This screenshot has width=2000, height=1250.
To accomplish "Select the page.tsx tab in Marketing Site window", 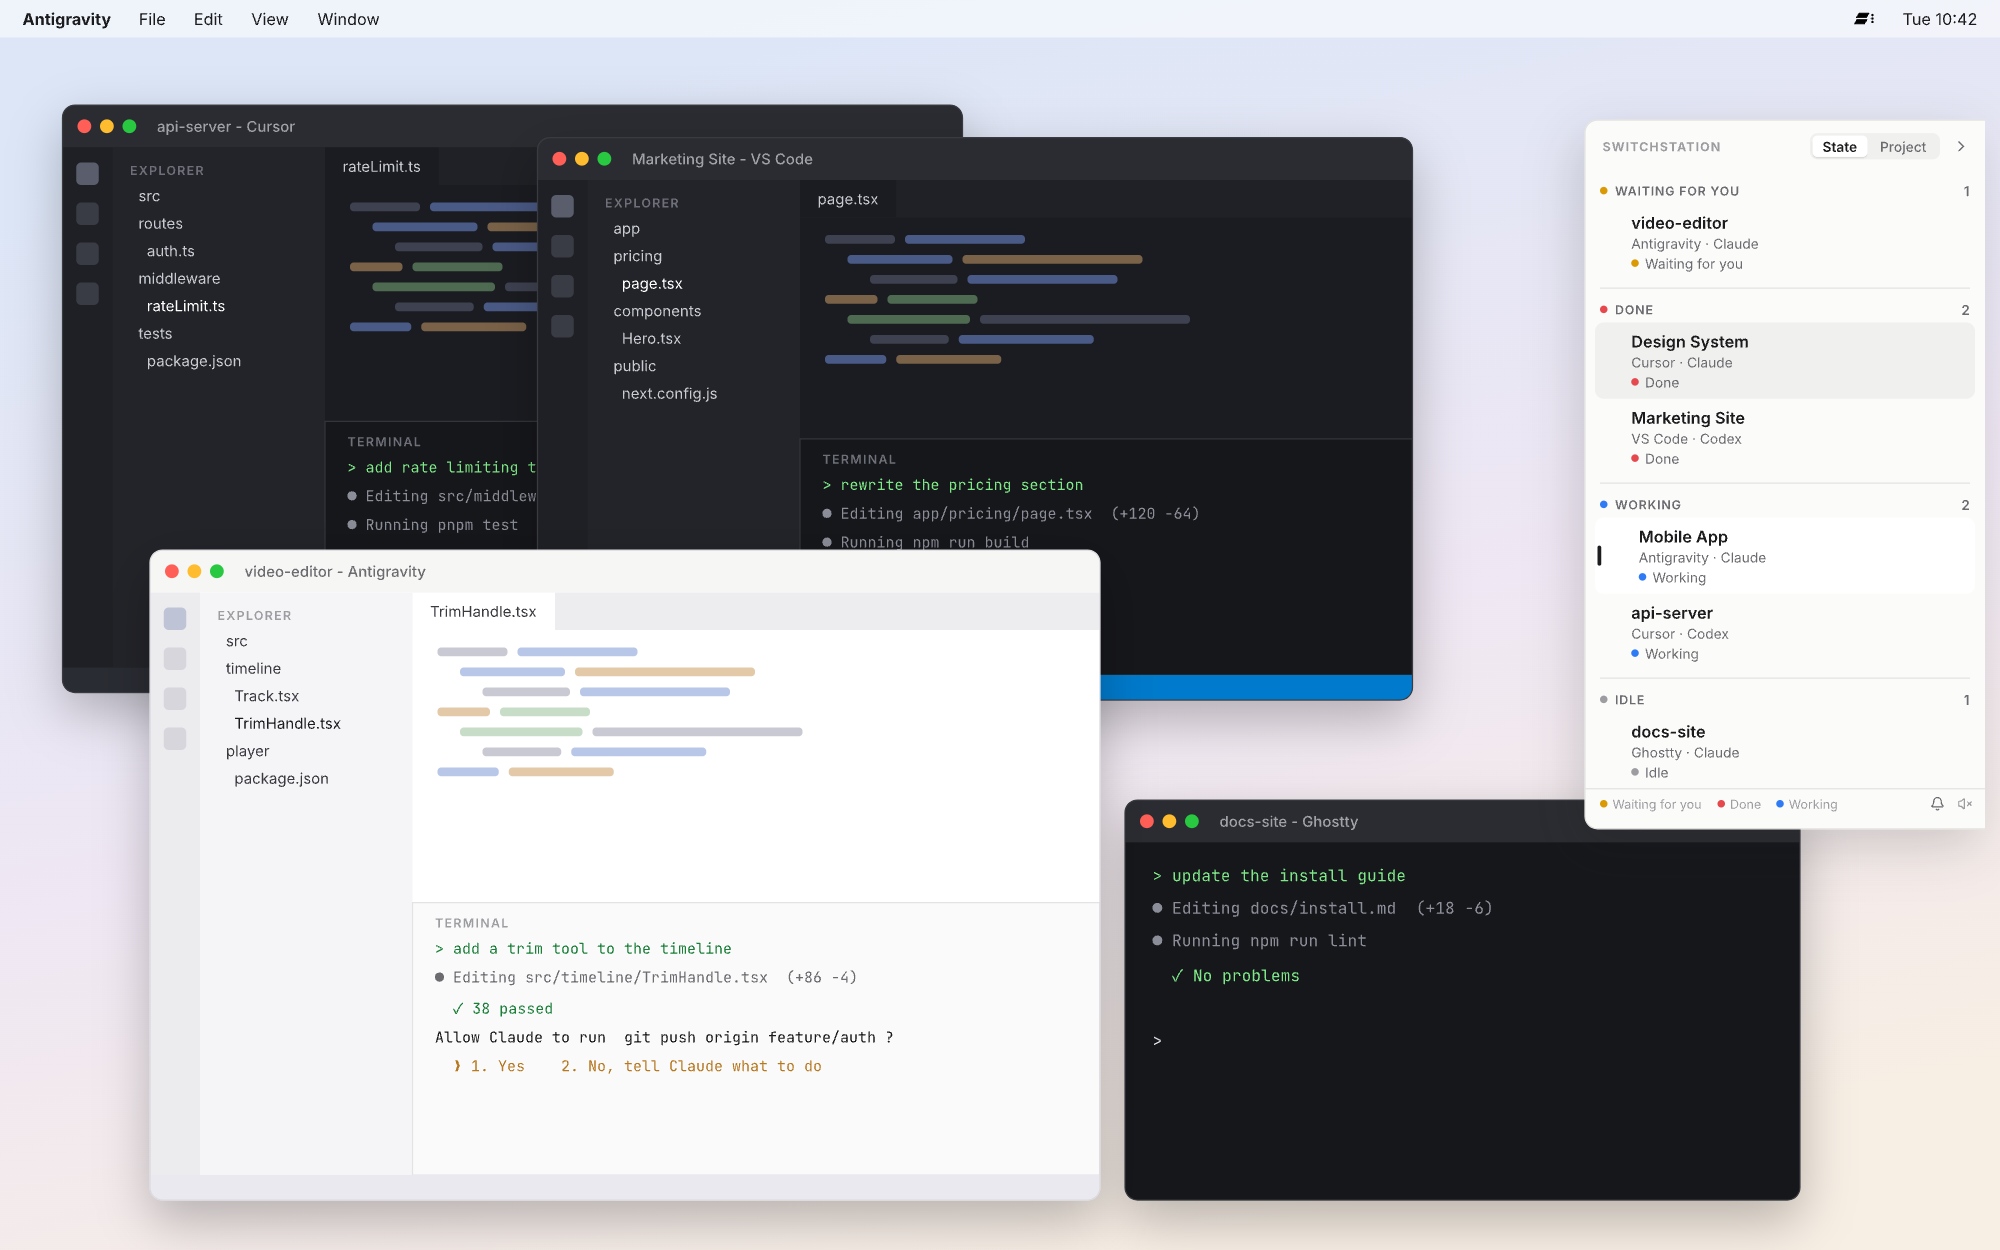I will point(848,199).
